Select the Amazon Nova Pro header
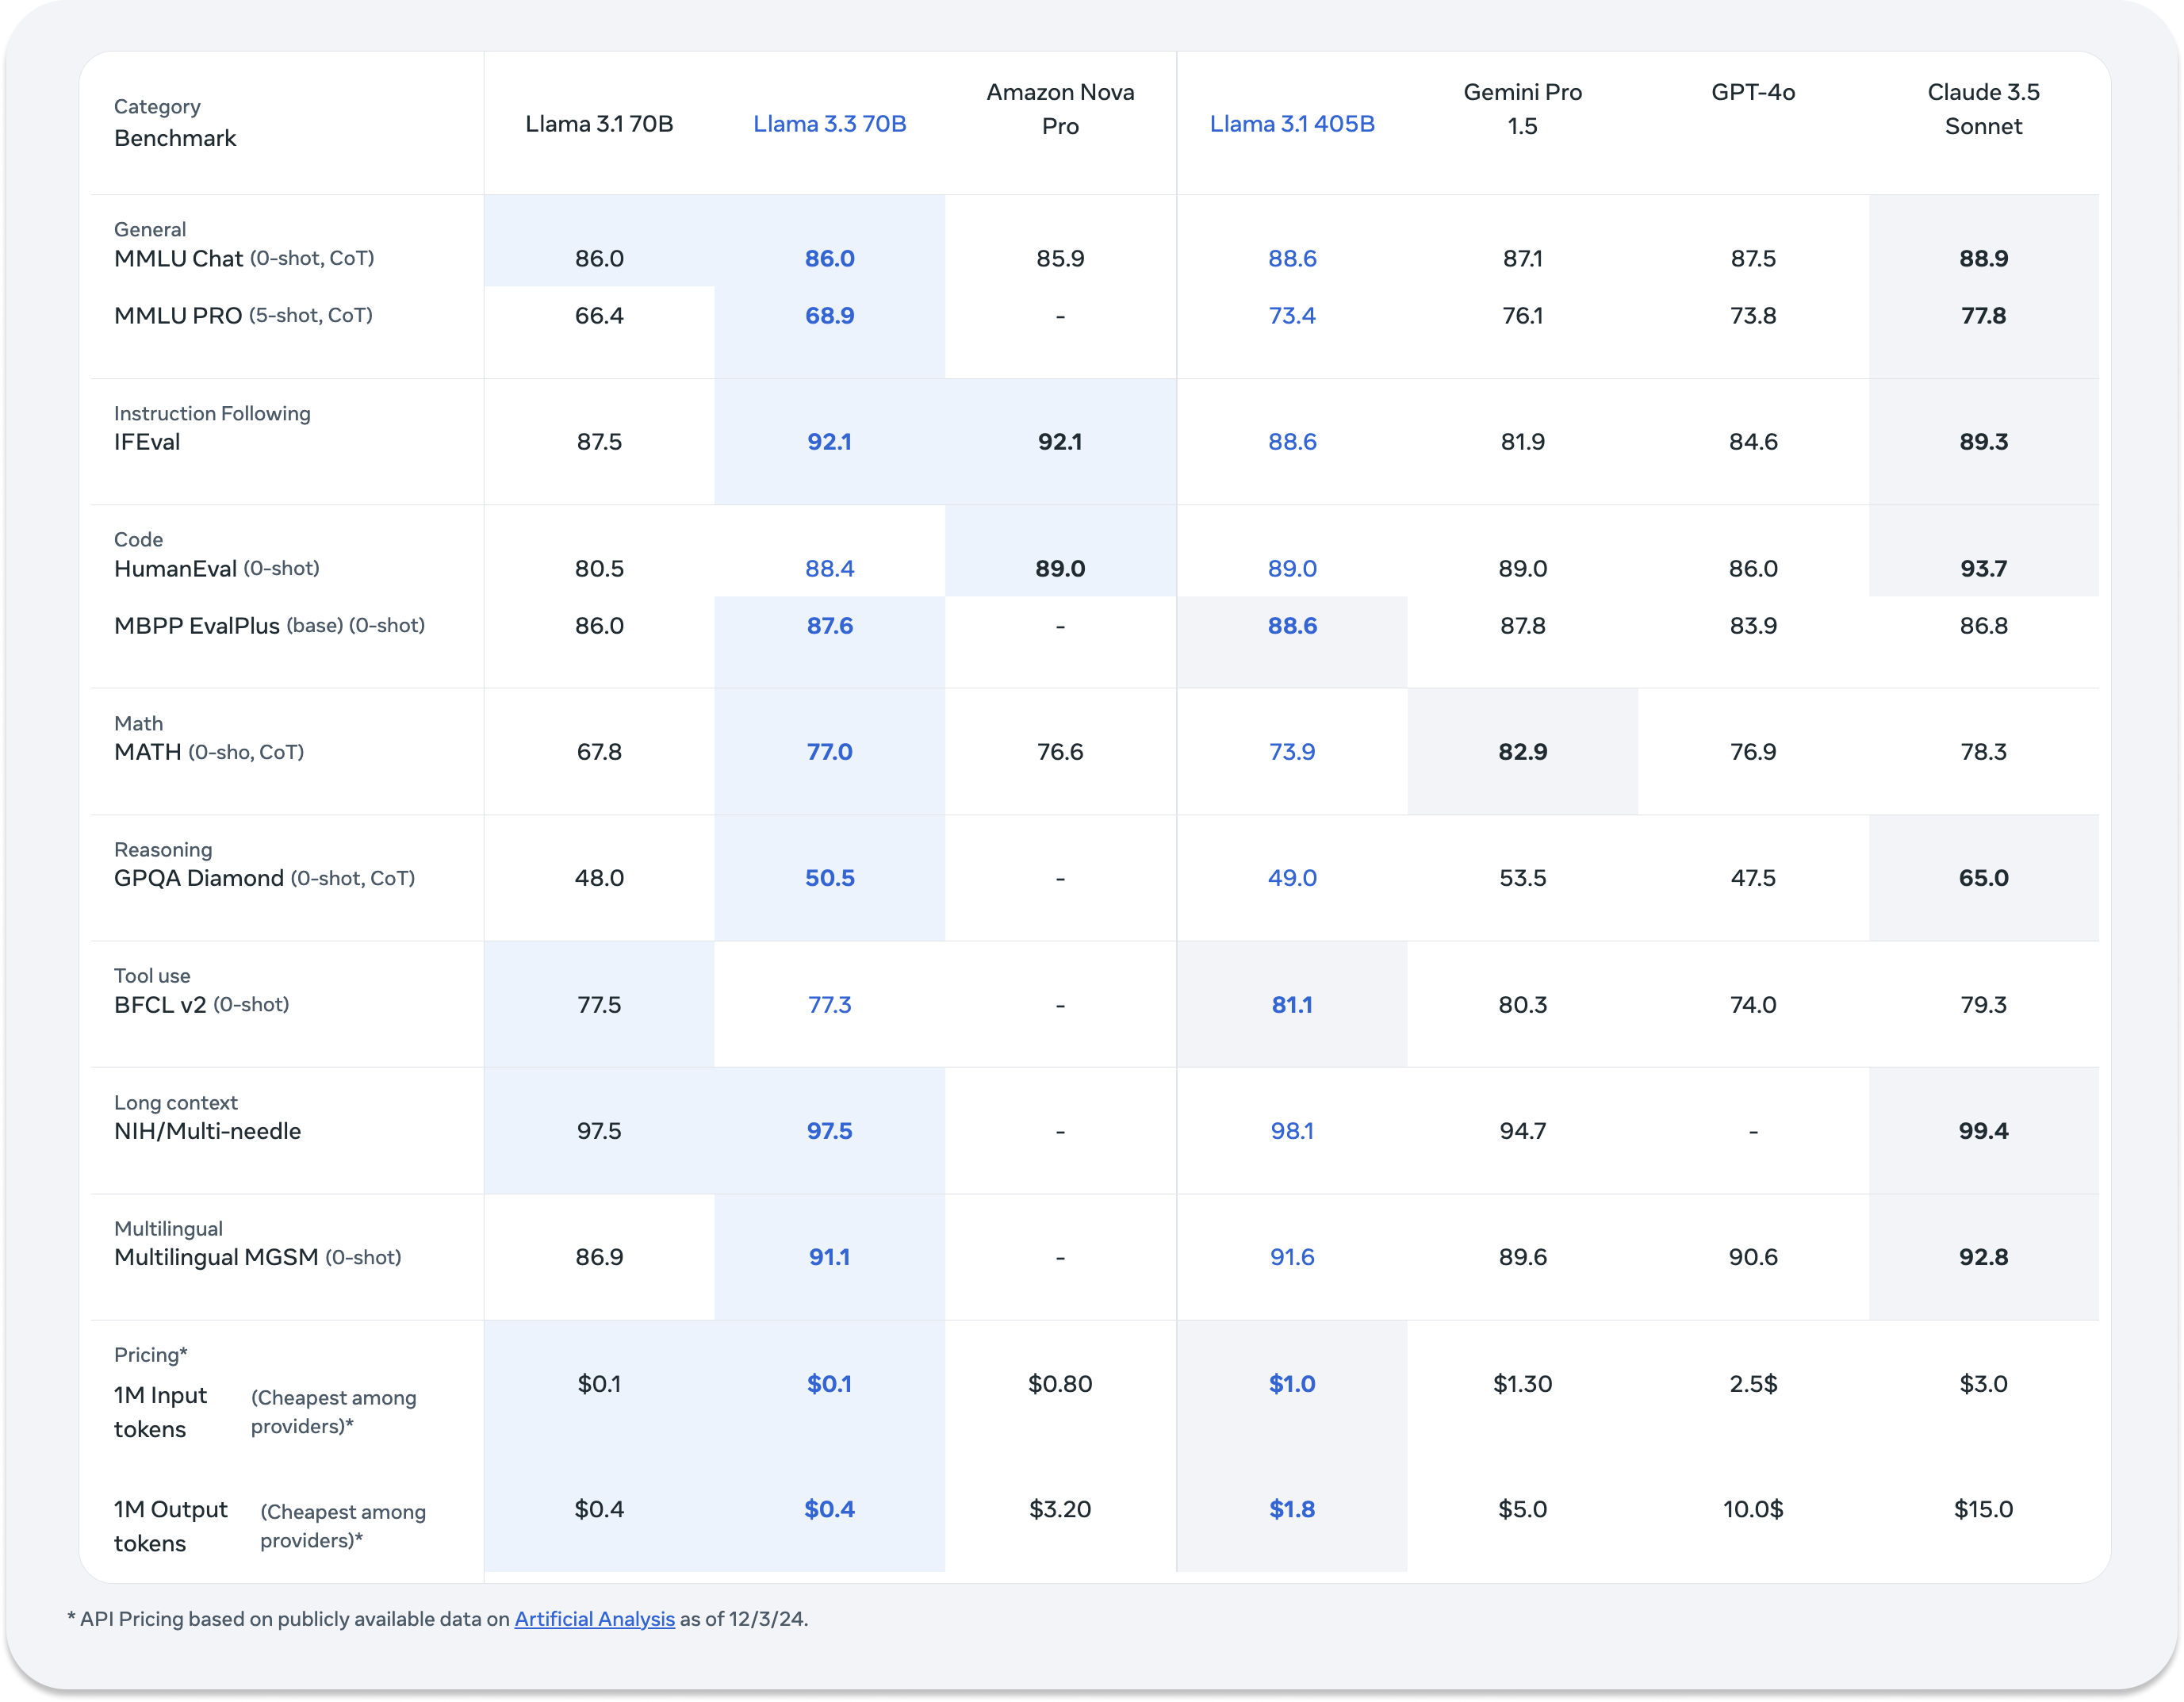 click(x=1059, y=109)
